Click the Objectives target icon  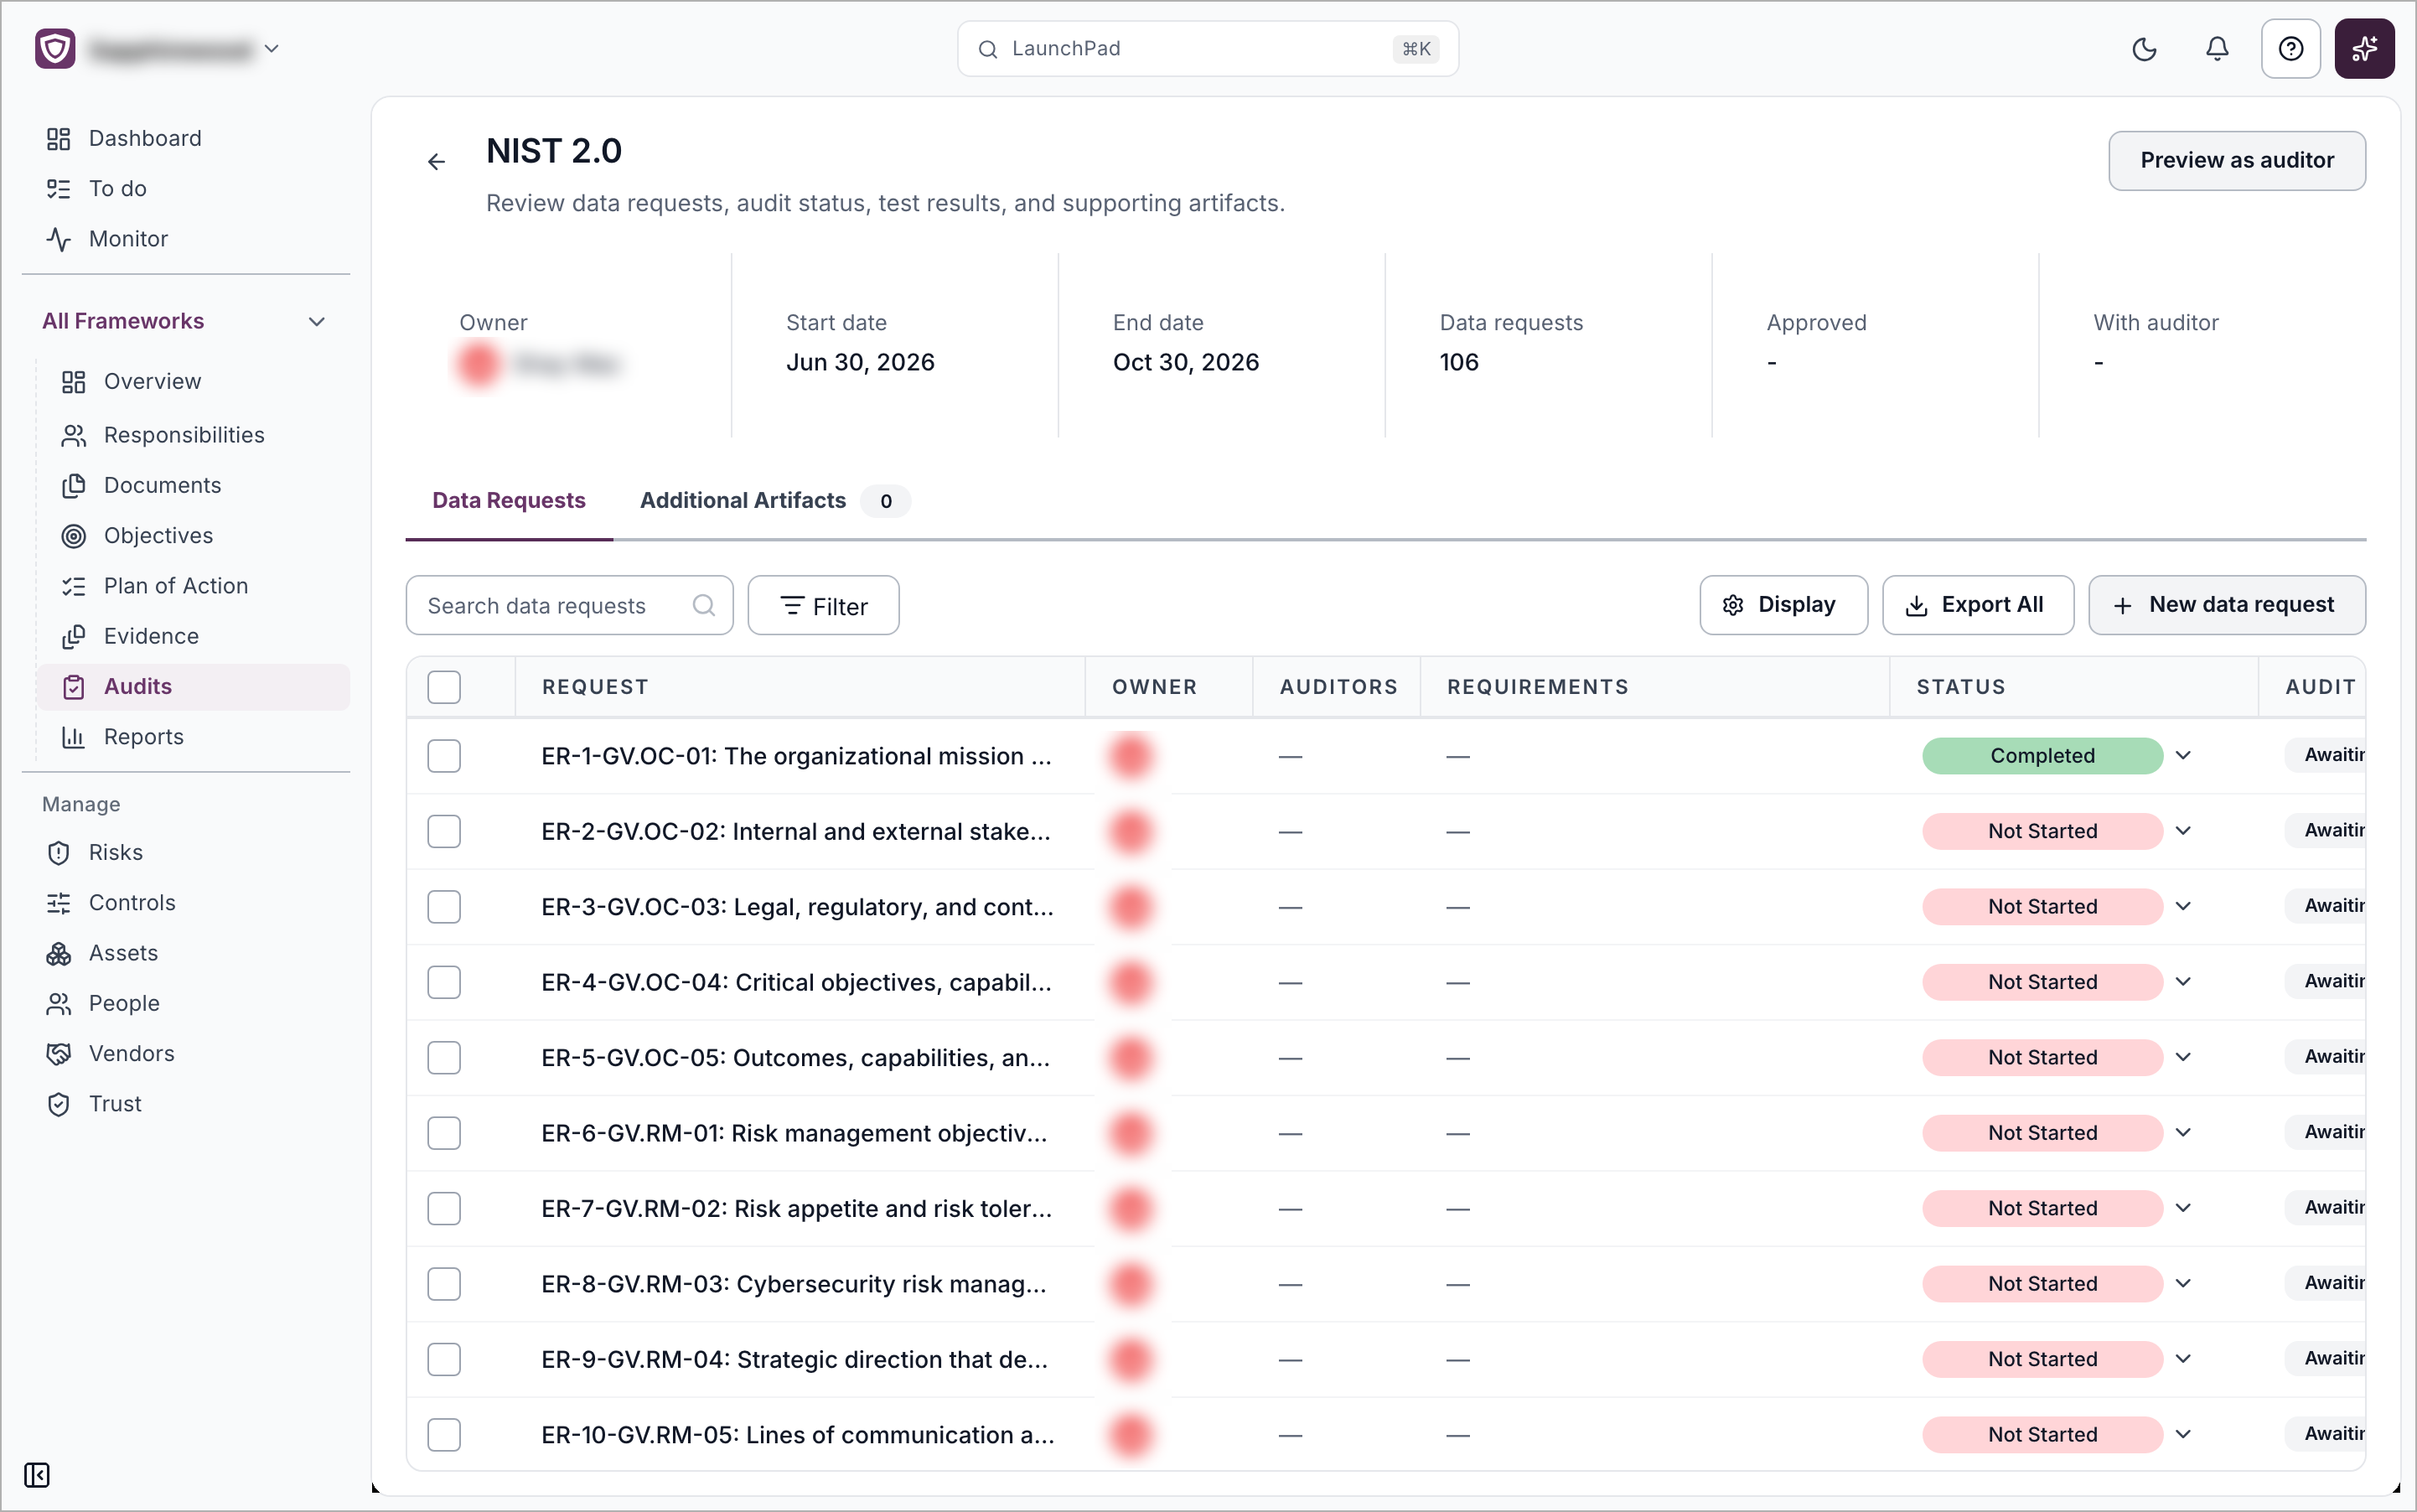click(74, 536)
